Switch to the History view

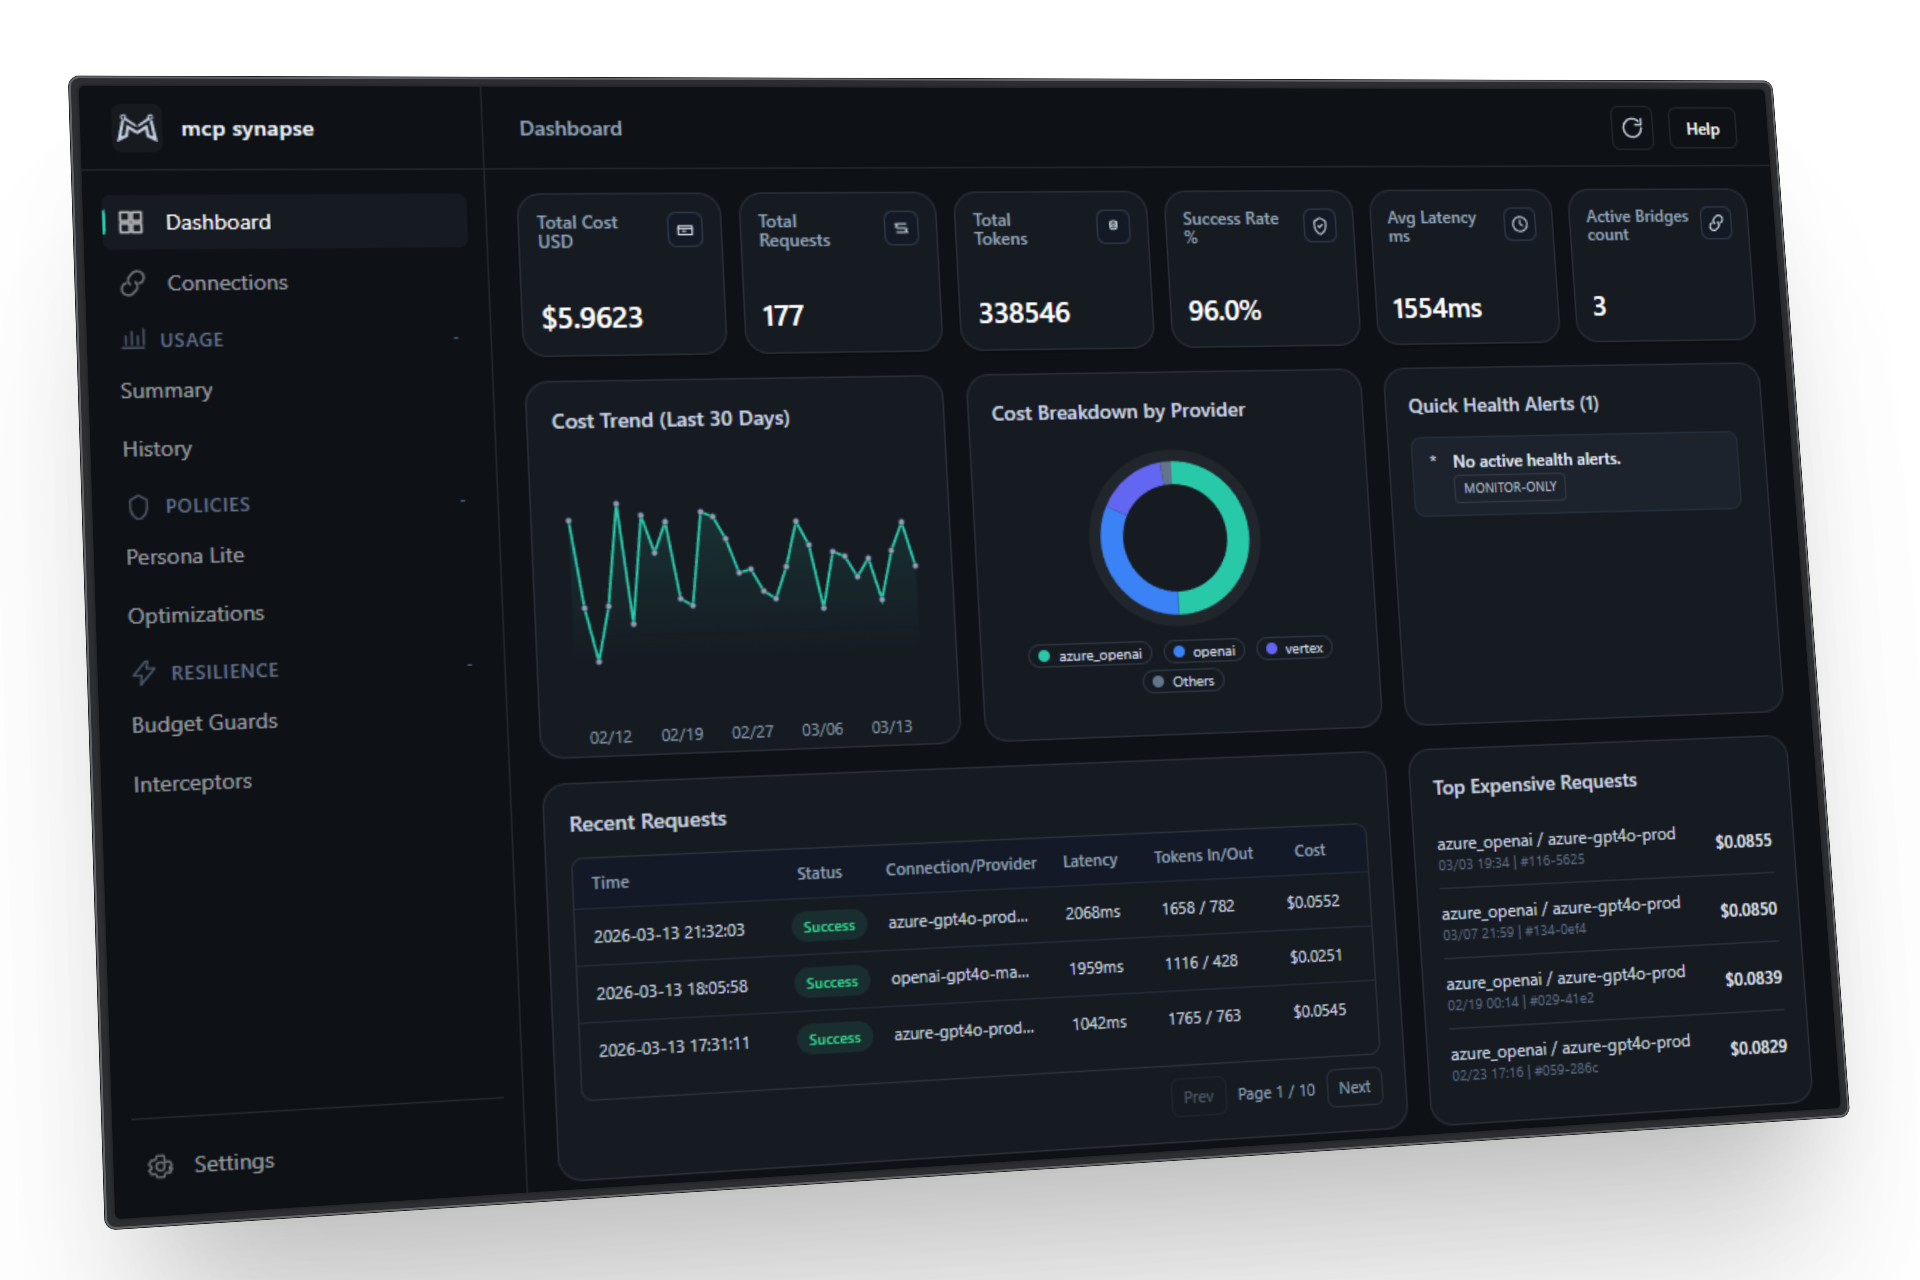click(157, 448)
